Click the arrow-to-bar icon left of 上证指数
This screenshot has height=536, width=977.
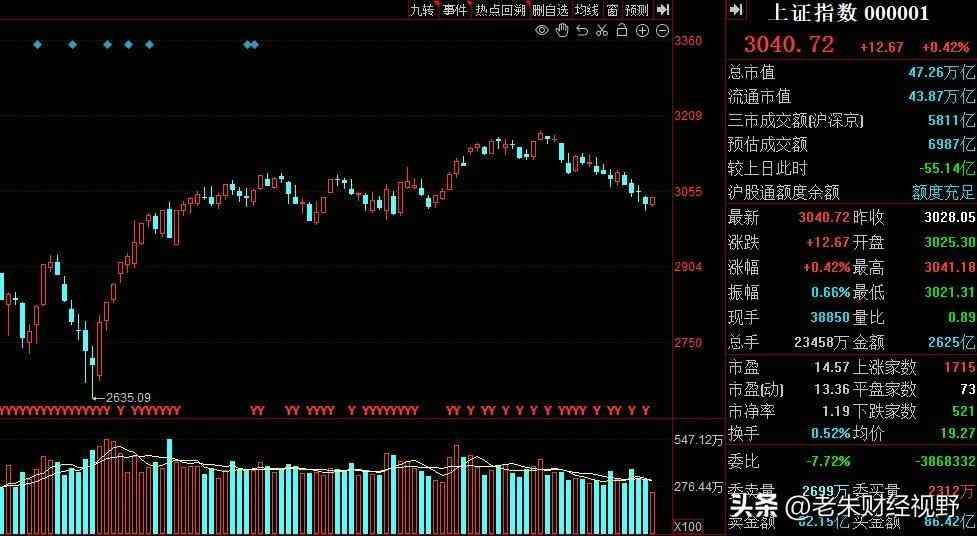(736, 10)
